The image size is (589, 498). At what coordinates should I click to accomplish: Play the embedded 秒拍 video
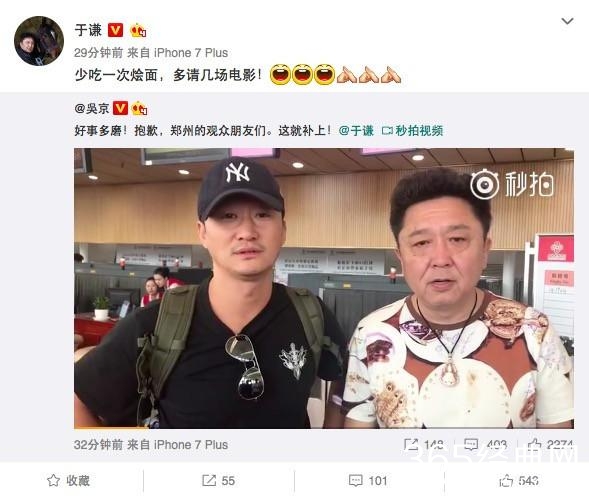[x=323, y=288]
